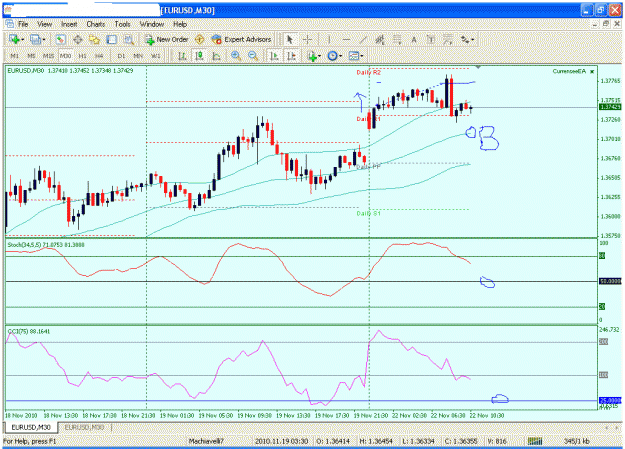Open the chart Templates icon
625x449 pixels.
(x=354, y=56)
